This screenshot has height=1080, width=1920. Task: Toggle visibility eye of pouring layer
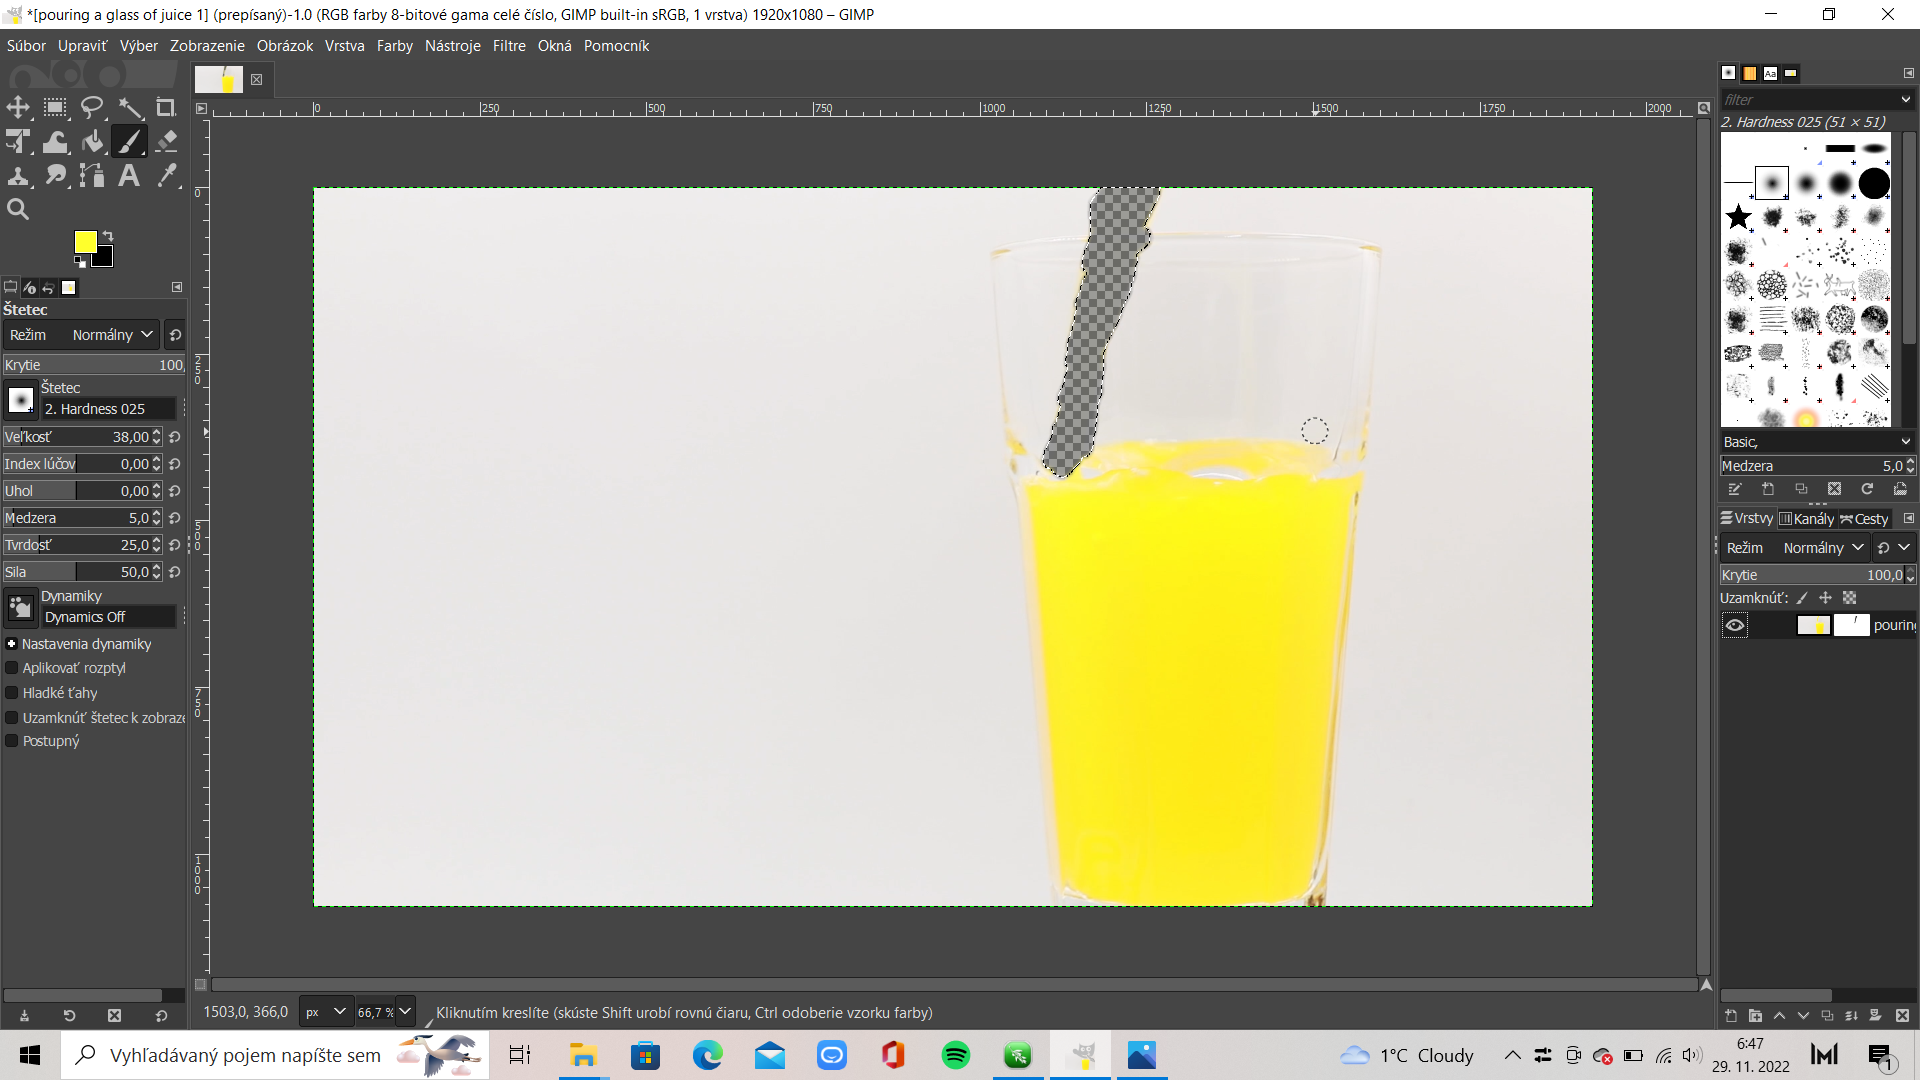coord(1735,625)
